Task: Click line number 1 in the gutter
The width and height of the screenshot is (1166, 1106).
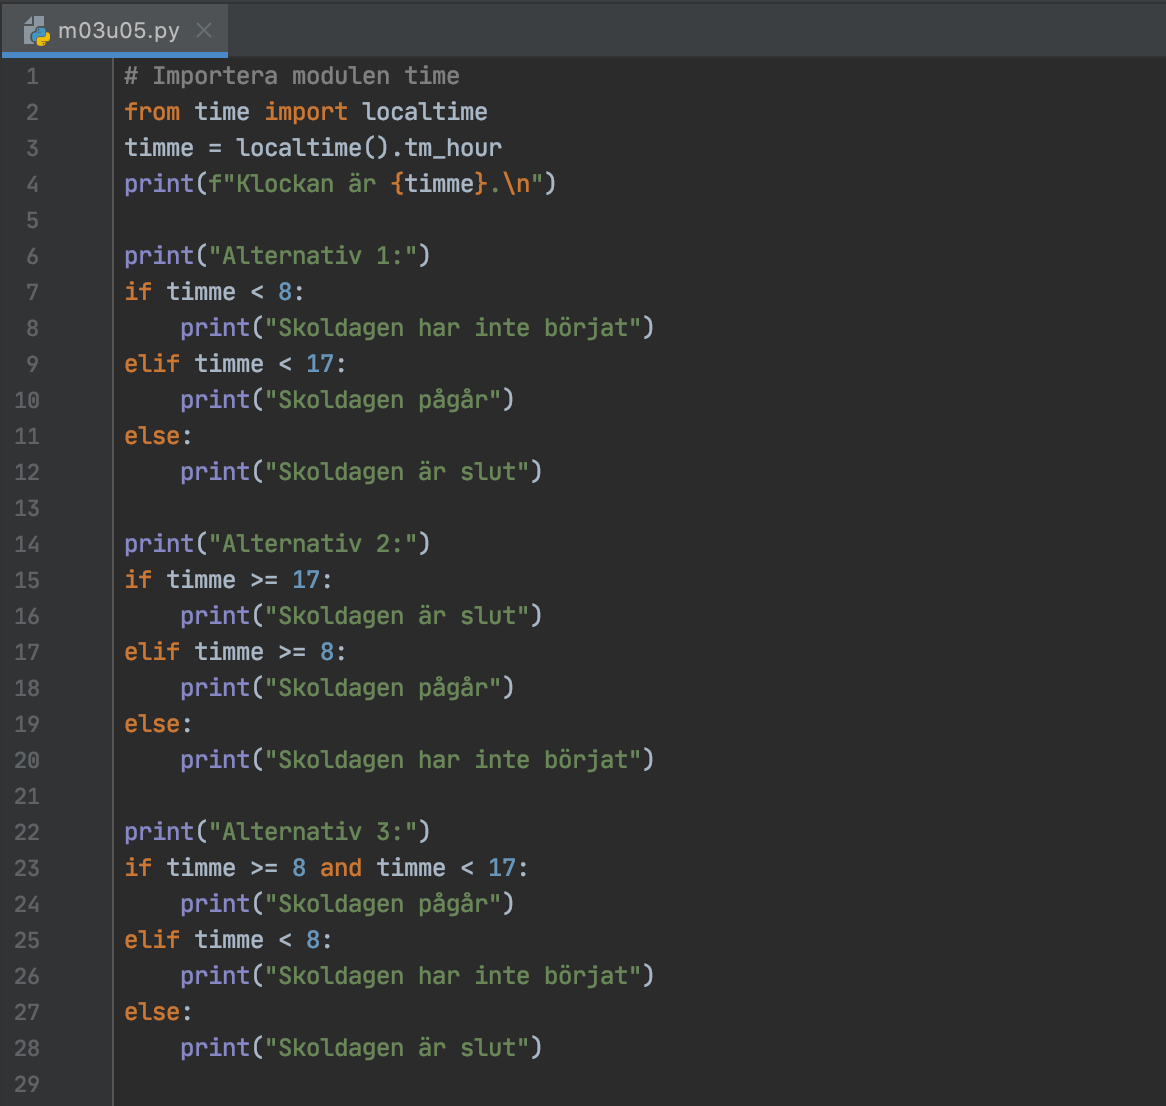Action: point(32,76)
